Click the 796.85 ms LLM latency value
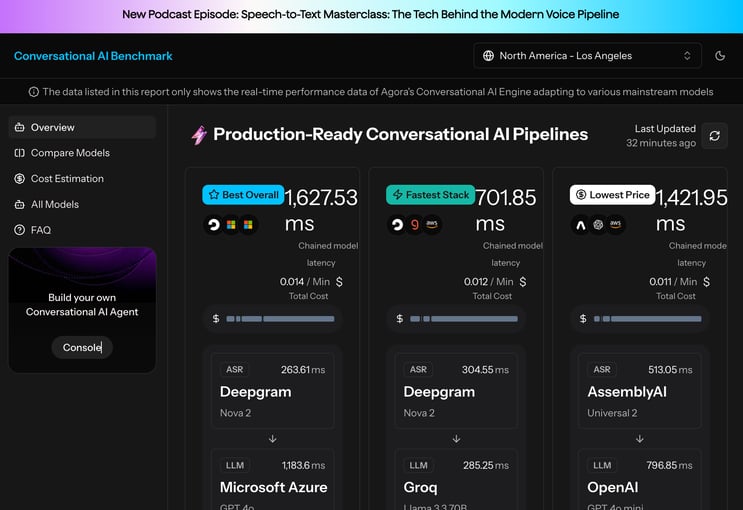 [669, 465]
